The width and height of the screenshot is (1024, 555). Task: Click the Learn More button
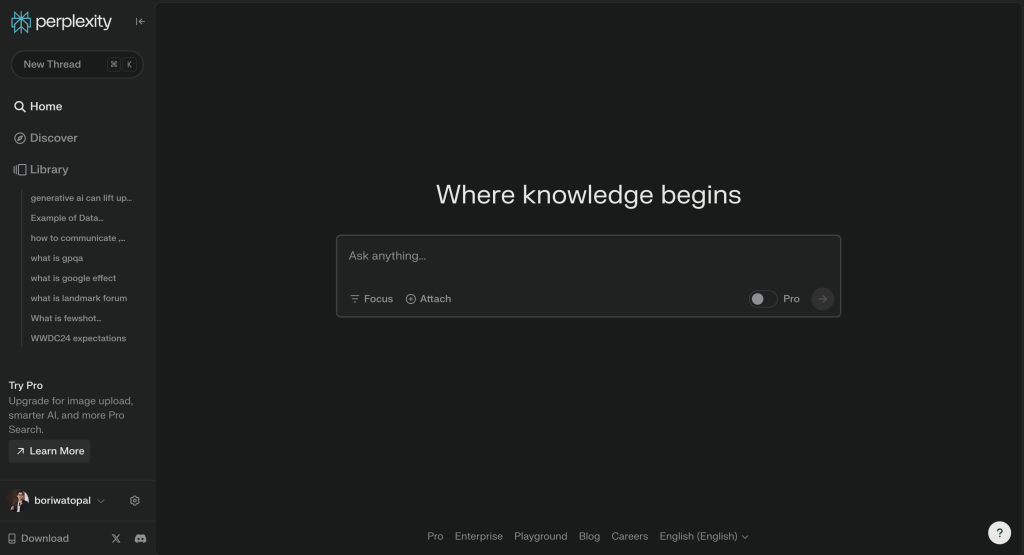49,451
